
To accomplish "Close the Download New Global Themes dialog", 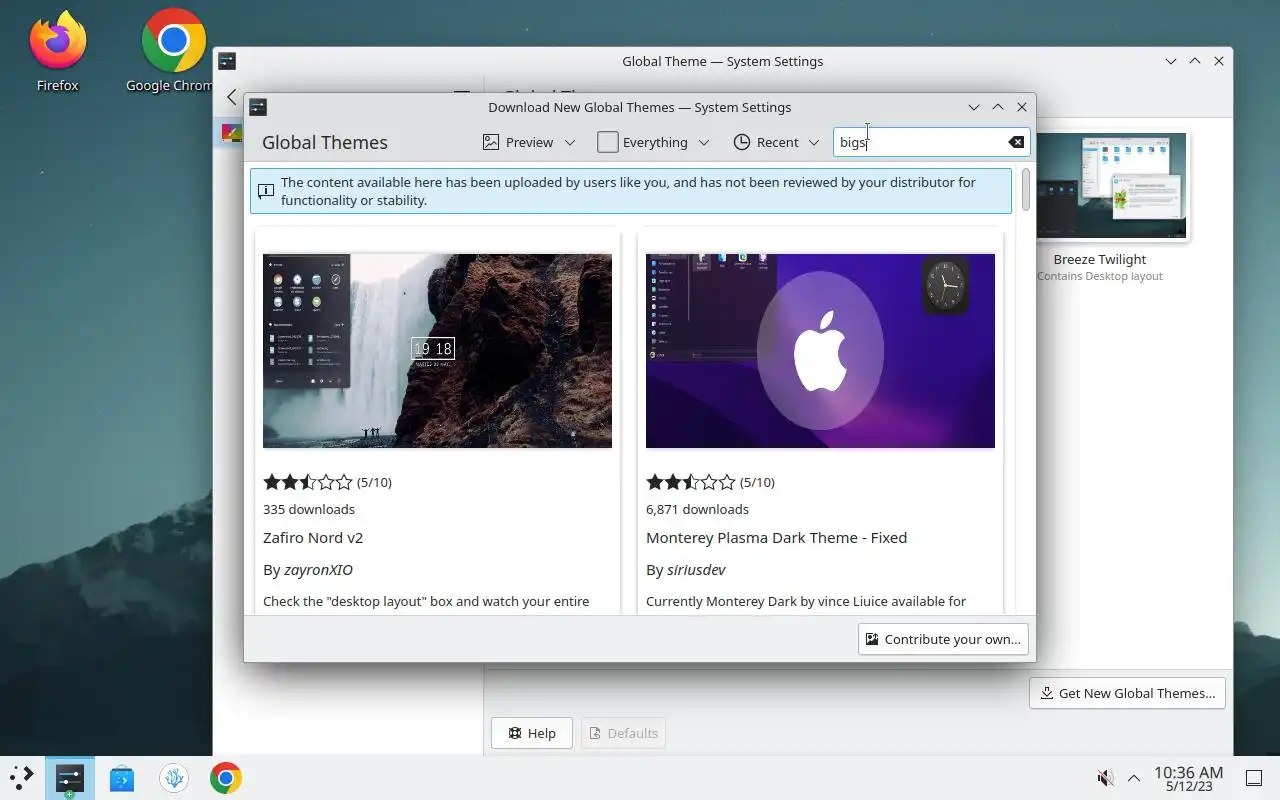I will pyautogui.click(x=1022, y=107).
